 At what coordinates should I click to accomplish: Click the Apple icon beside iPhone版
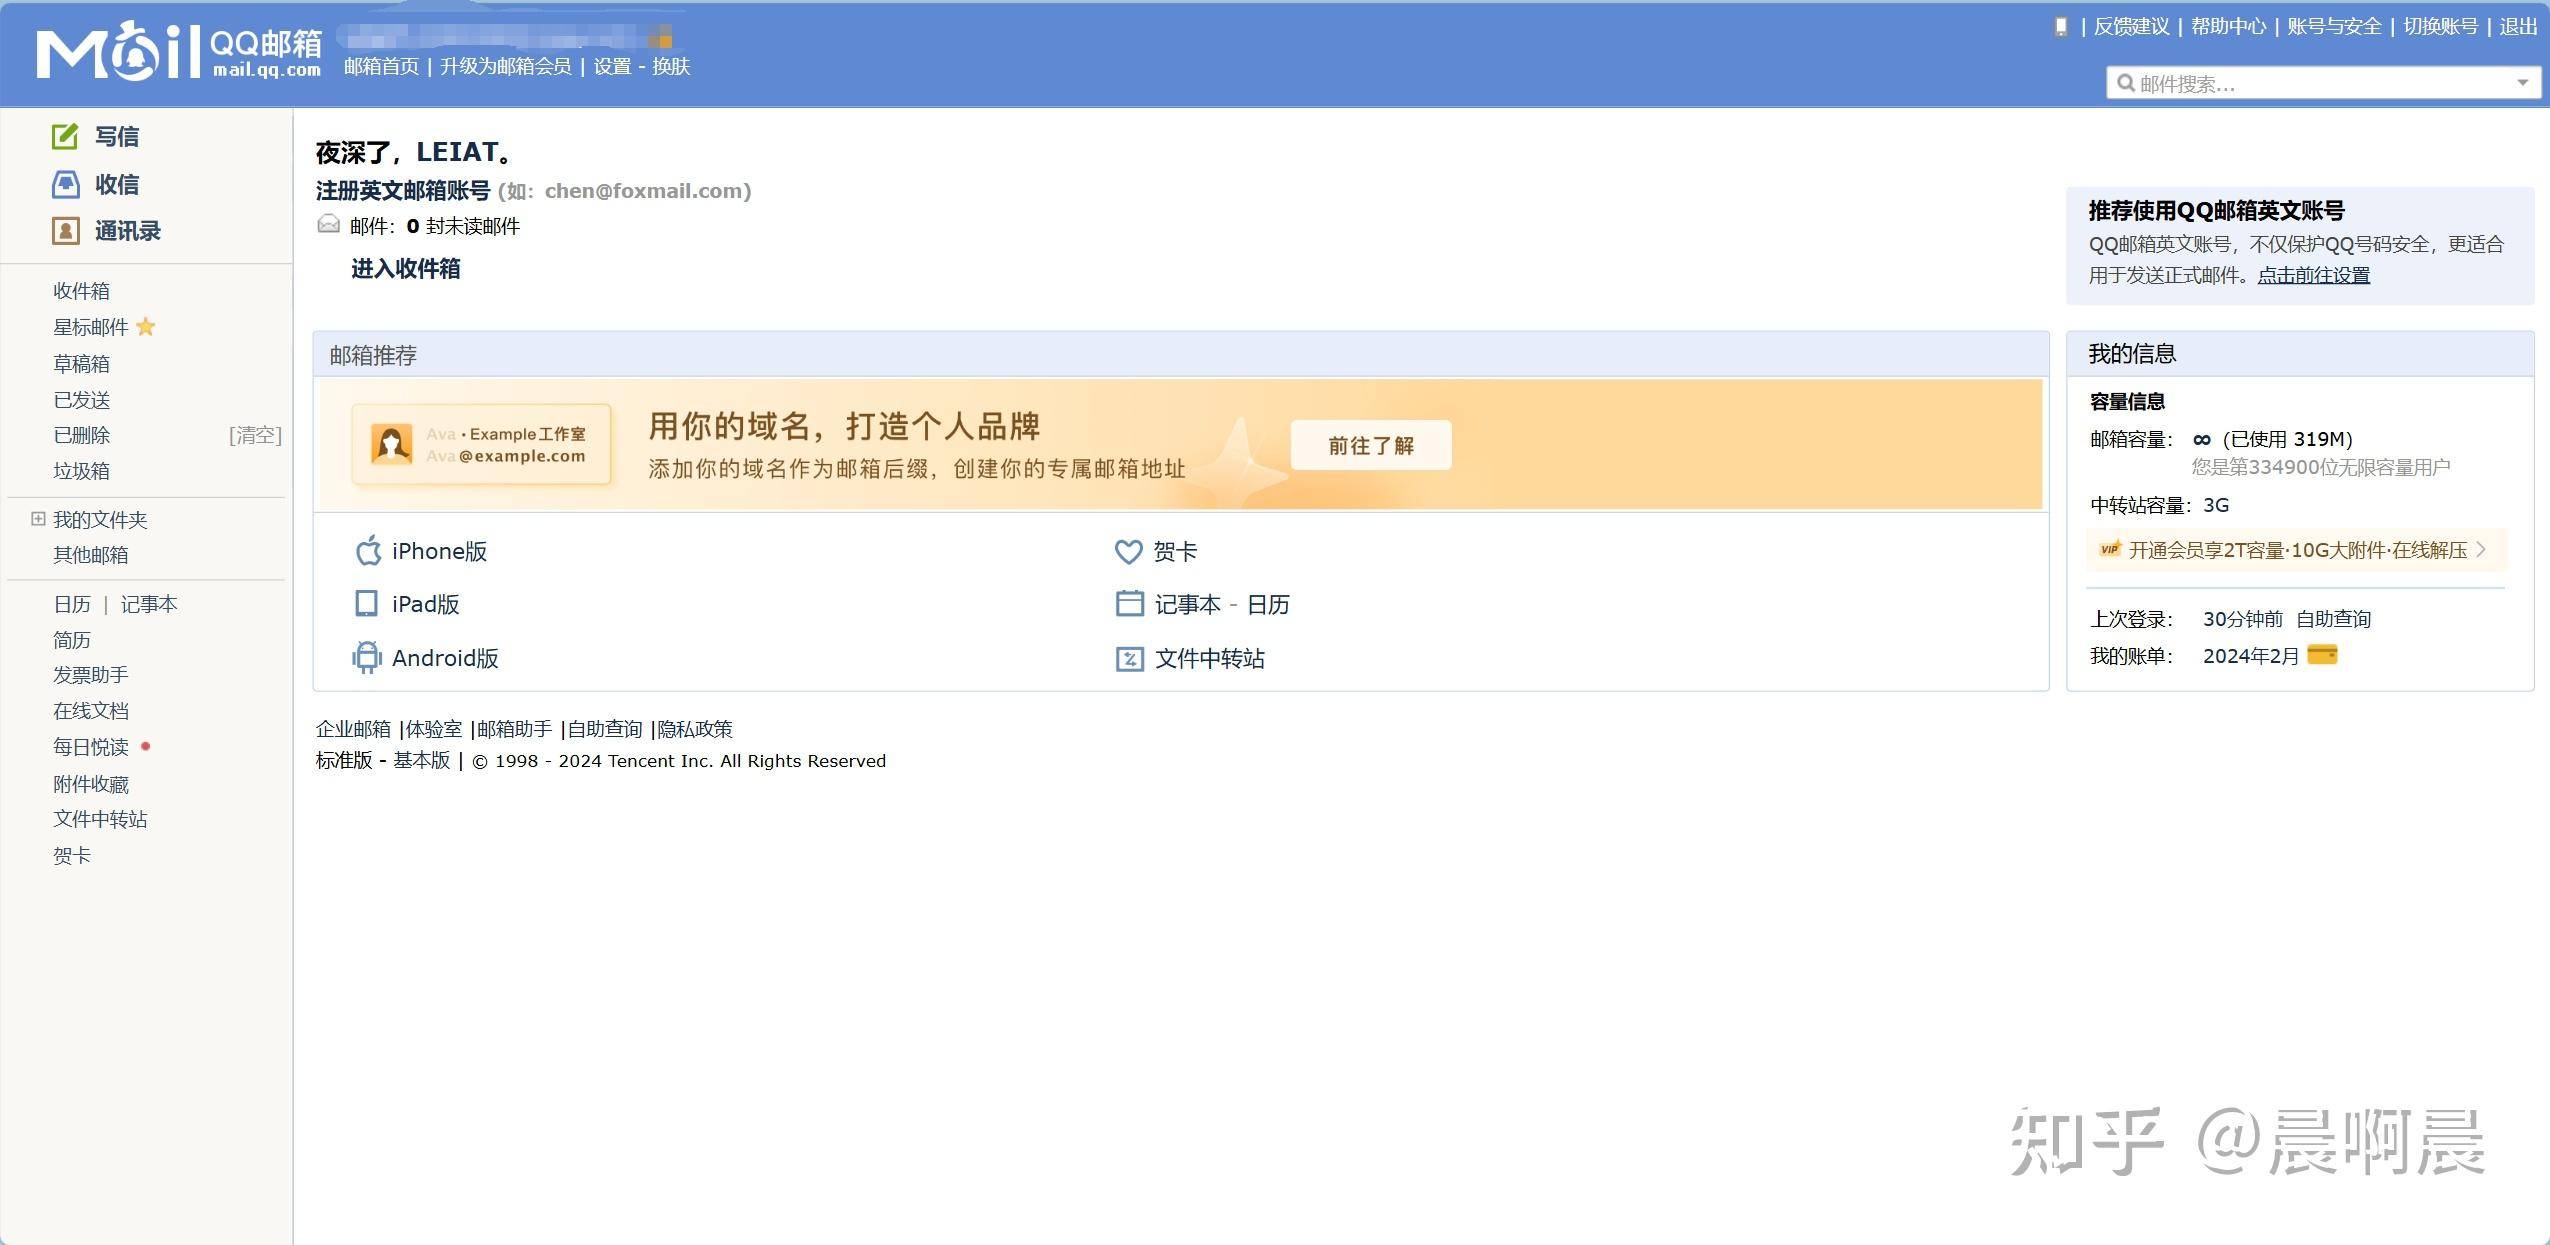[368, 551]
